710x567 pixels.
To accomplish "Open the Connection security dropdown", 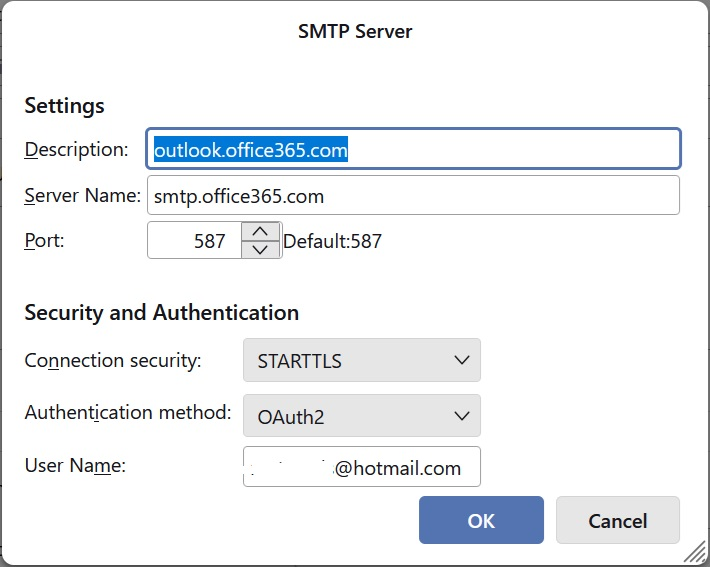I will tap(362, 360).
